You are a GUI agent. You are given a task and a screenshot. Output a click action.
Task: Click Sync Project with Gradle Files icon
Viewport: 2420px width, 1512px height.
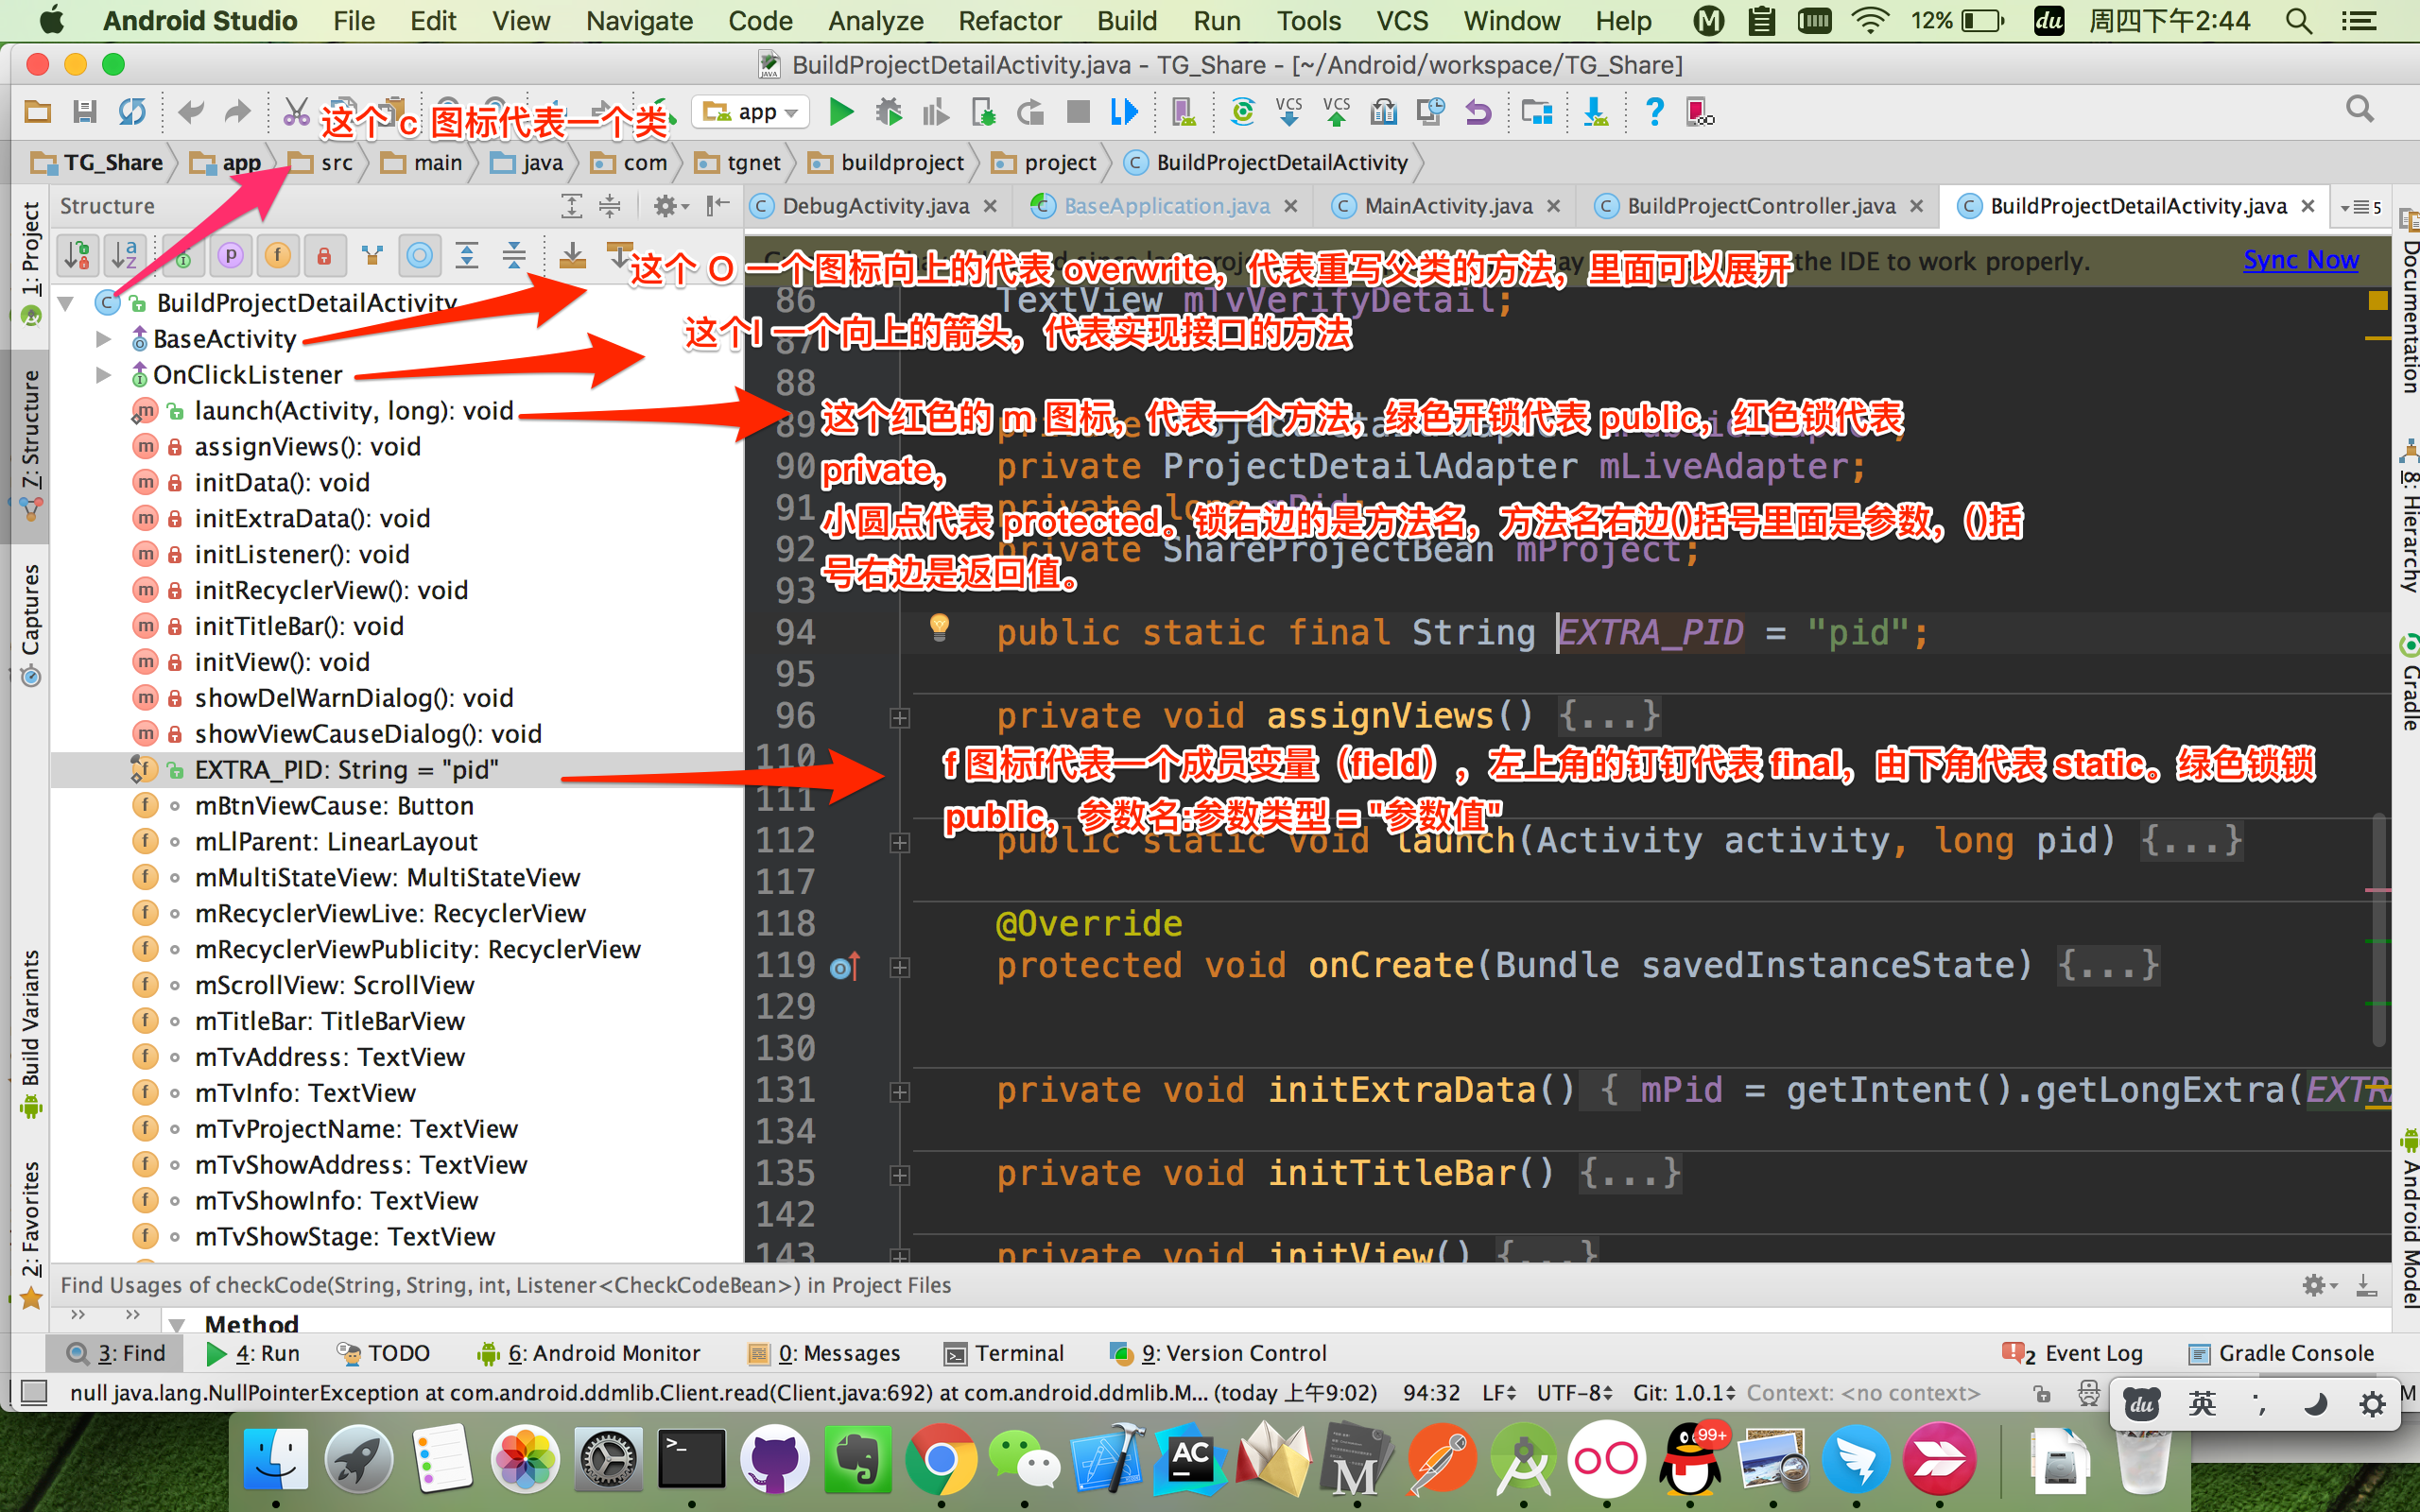pos(1242,111)
